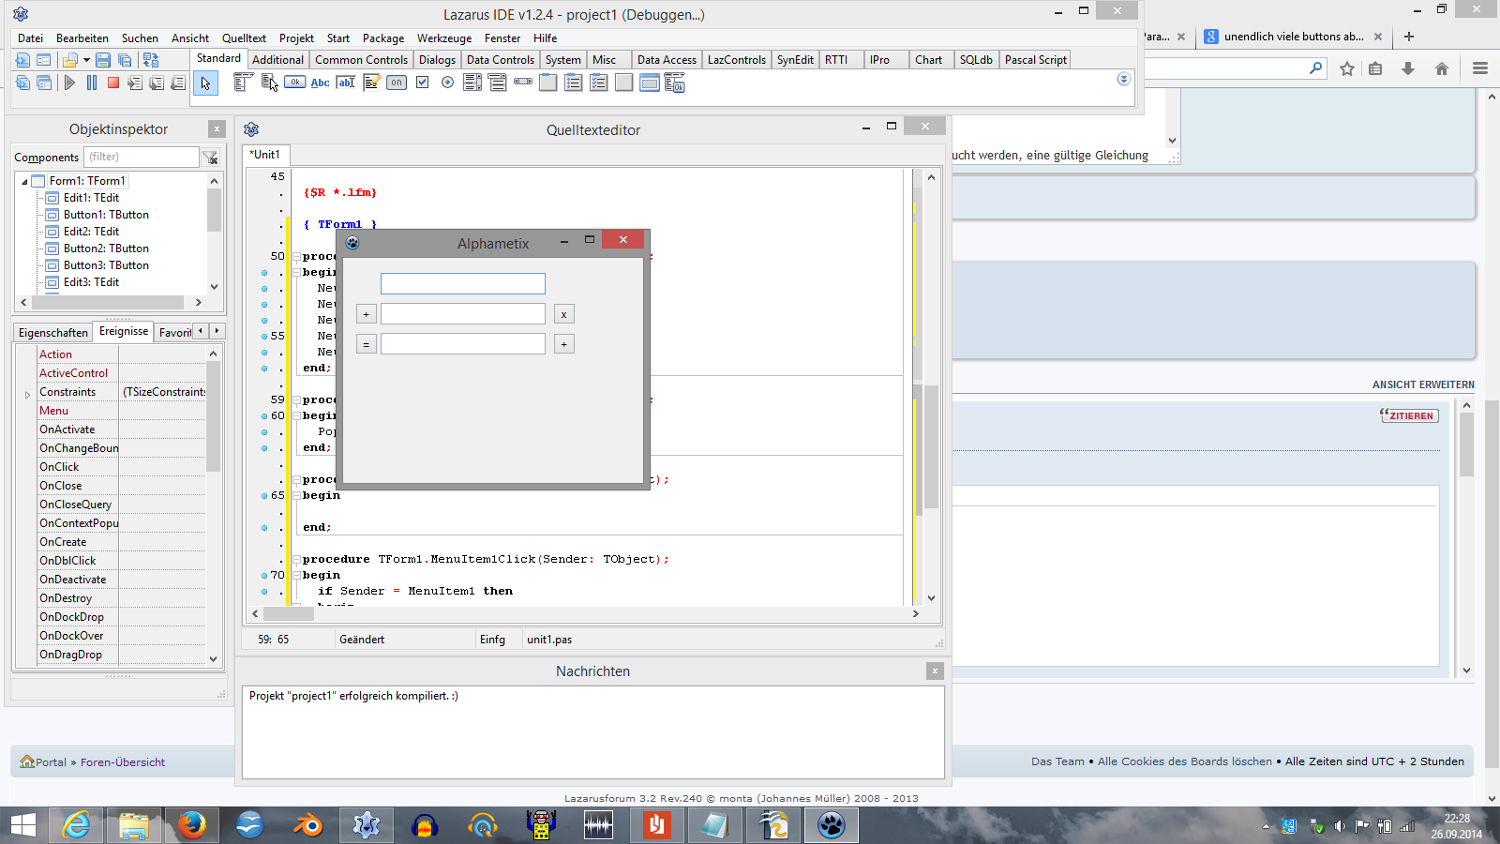Select the TRadioButton component in palette
1500x844 pixels.
447,83
